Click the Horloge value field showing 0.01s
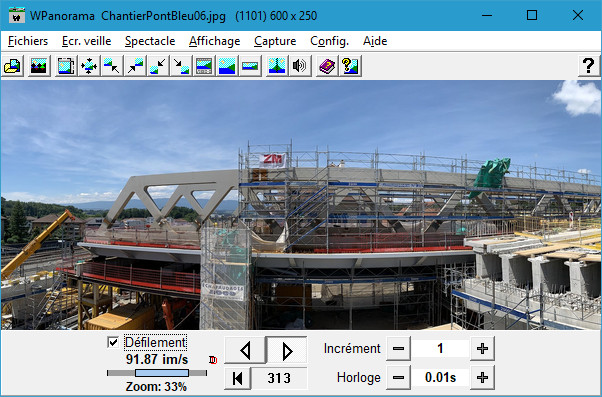The width and height of the screenshot is (602, 397). point(440,377)
